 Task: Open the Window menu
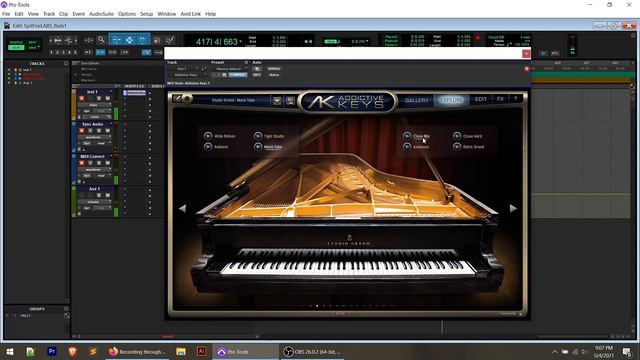tap(167, 14)
